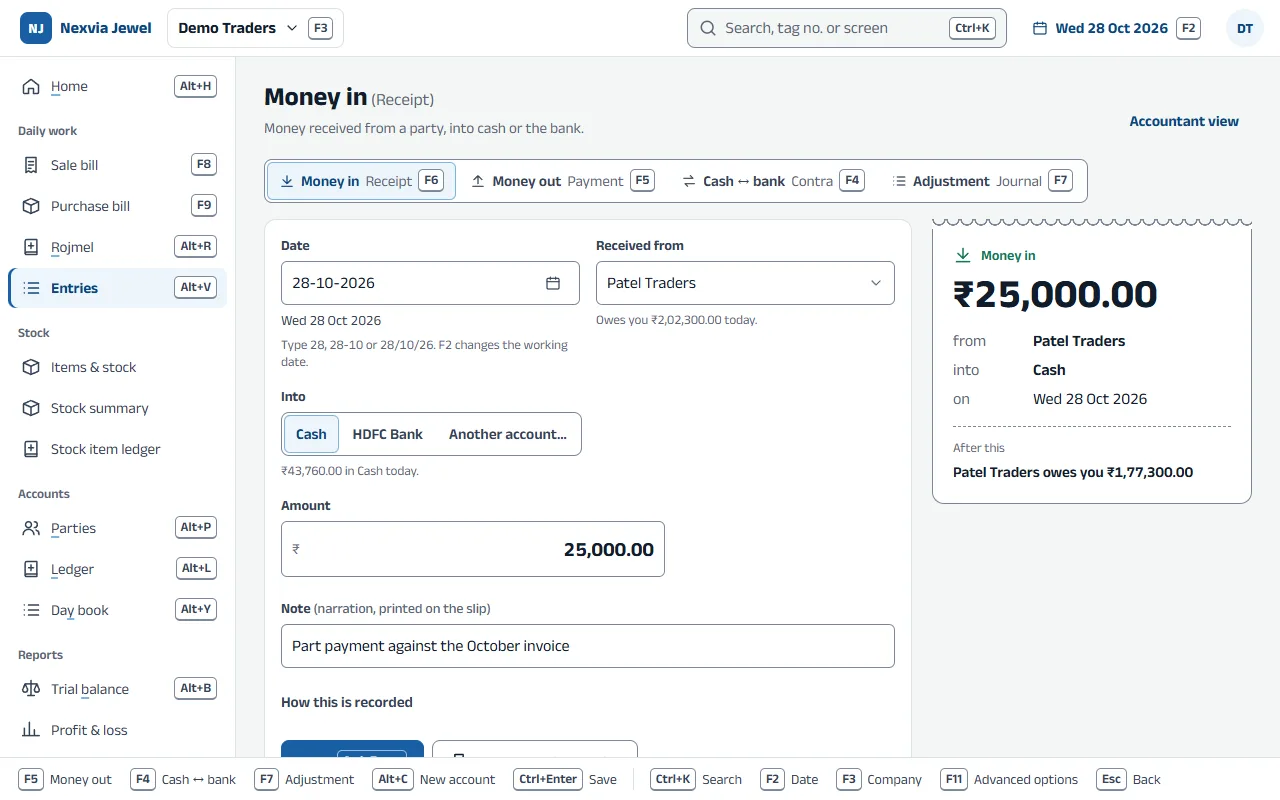Screen dimensions: 1280x800
Task: Click the Stock item ledger icon
Action: (31, 449)
